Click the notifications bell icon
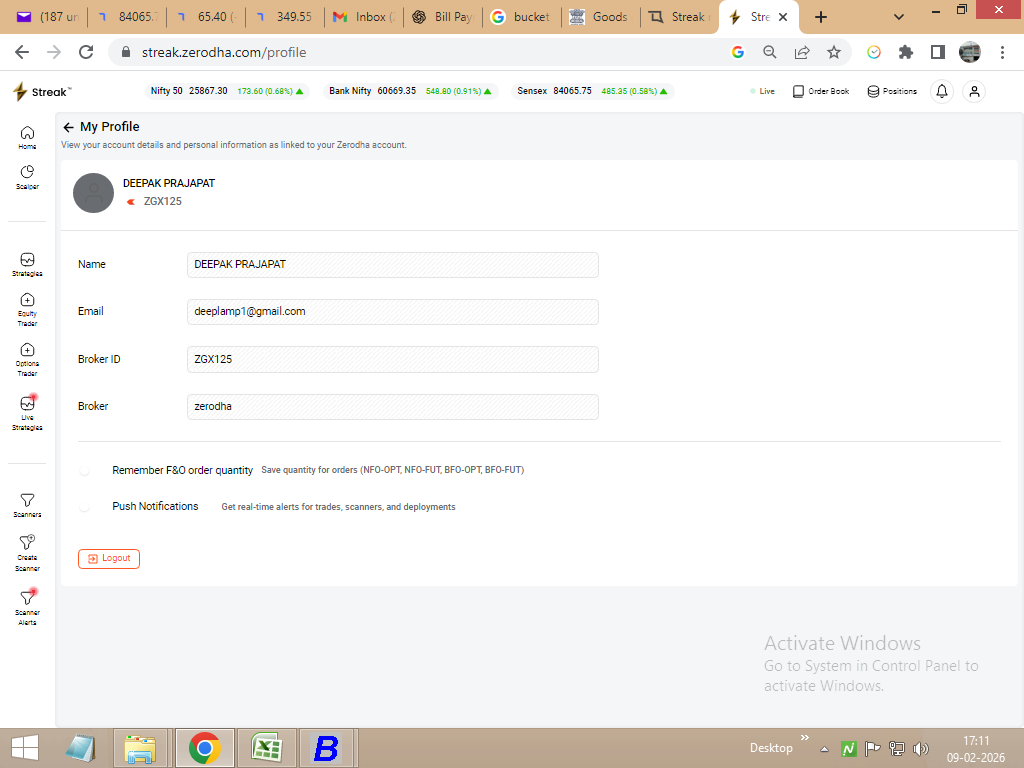The width and height of the screenshot is (1024, 768). [x=941, y=91]
